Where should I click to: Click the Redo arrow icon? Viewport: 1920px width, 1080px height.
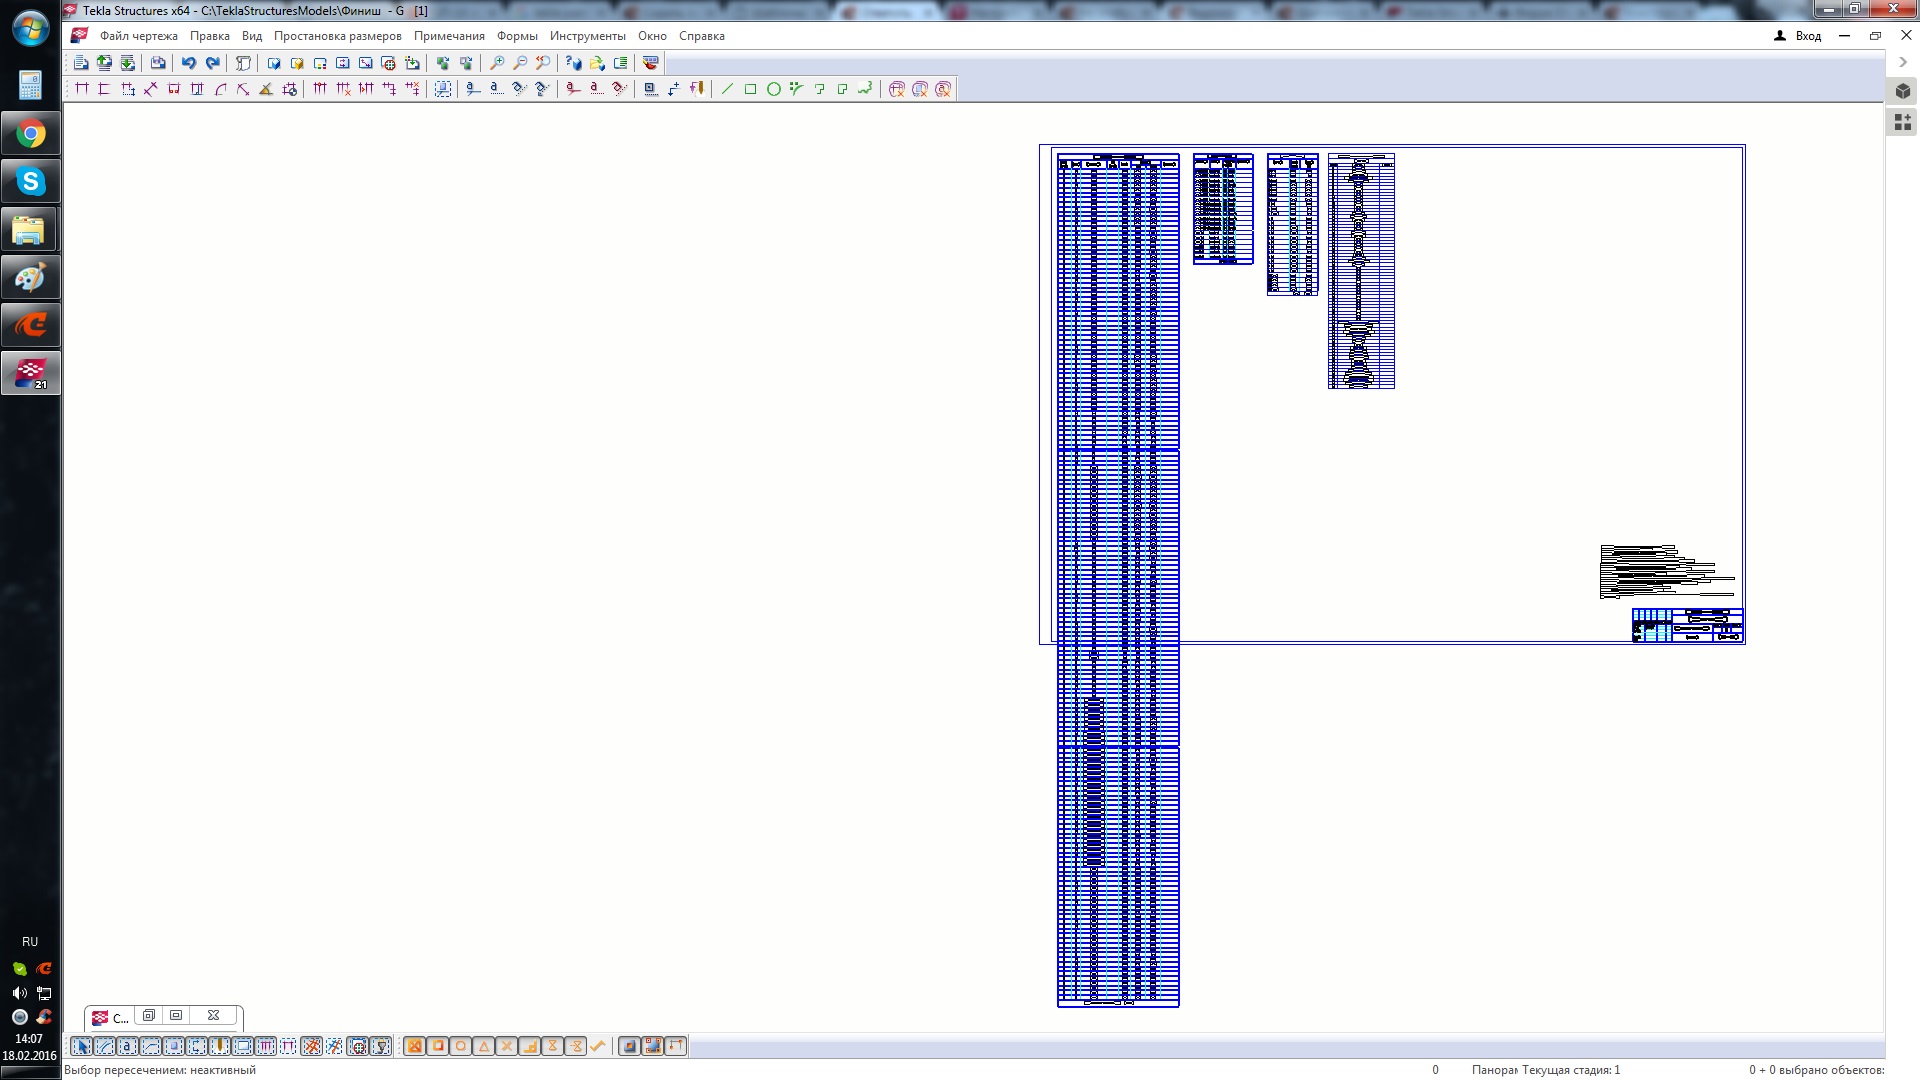click(212, 63)
